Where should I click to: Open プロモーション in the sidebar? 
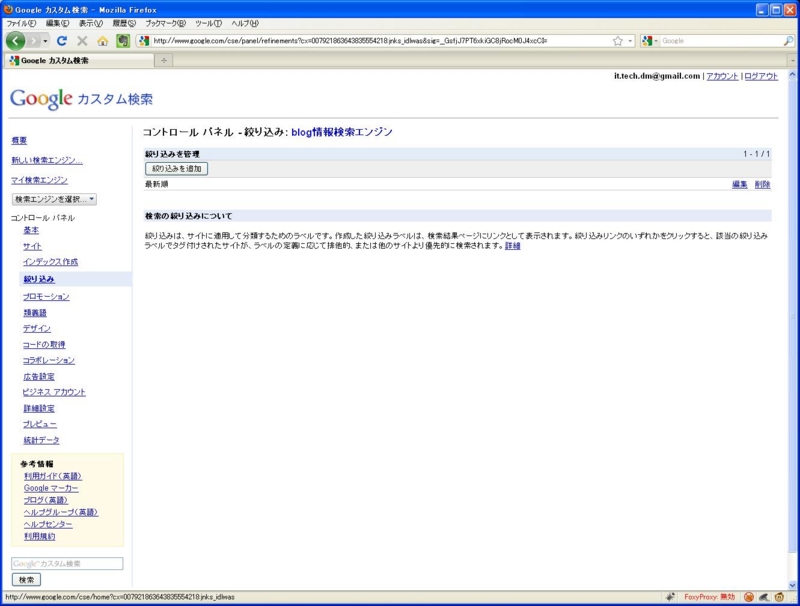pos(46,296)
